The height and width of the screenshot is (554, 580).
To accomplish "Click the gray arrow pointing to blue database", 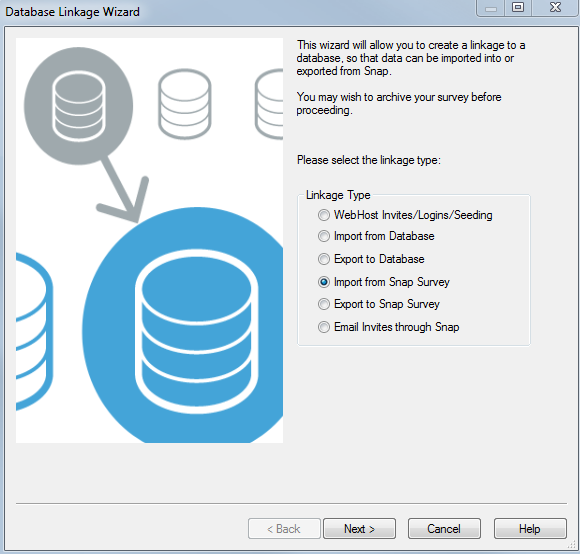I will 123,190.
